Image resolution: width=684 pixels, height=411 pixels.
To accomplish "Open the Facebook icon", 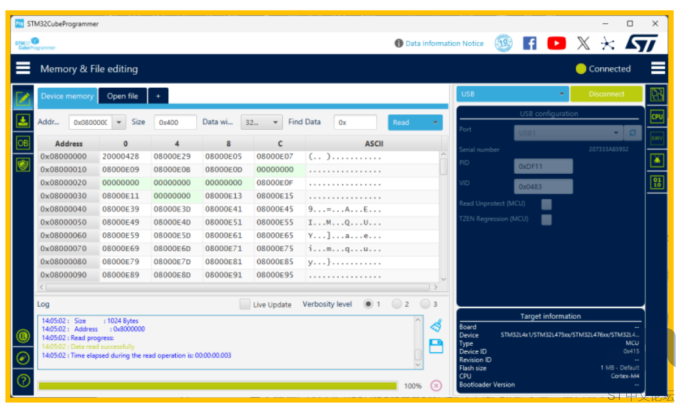I will [530, 43].
